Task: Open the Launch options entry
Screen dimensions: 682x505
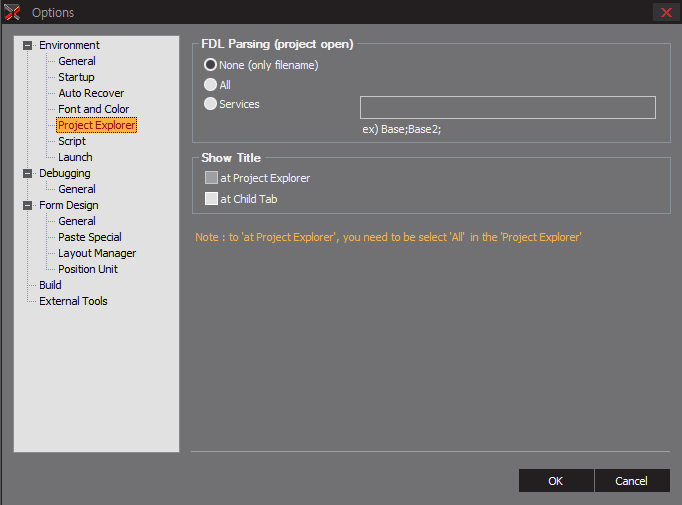Action: click(x=75, y=157)
